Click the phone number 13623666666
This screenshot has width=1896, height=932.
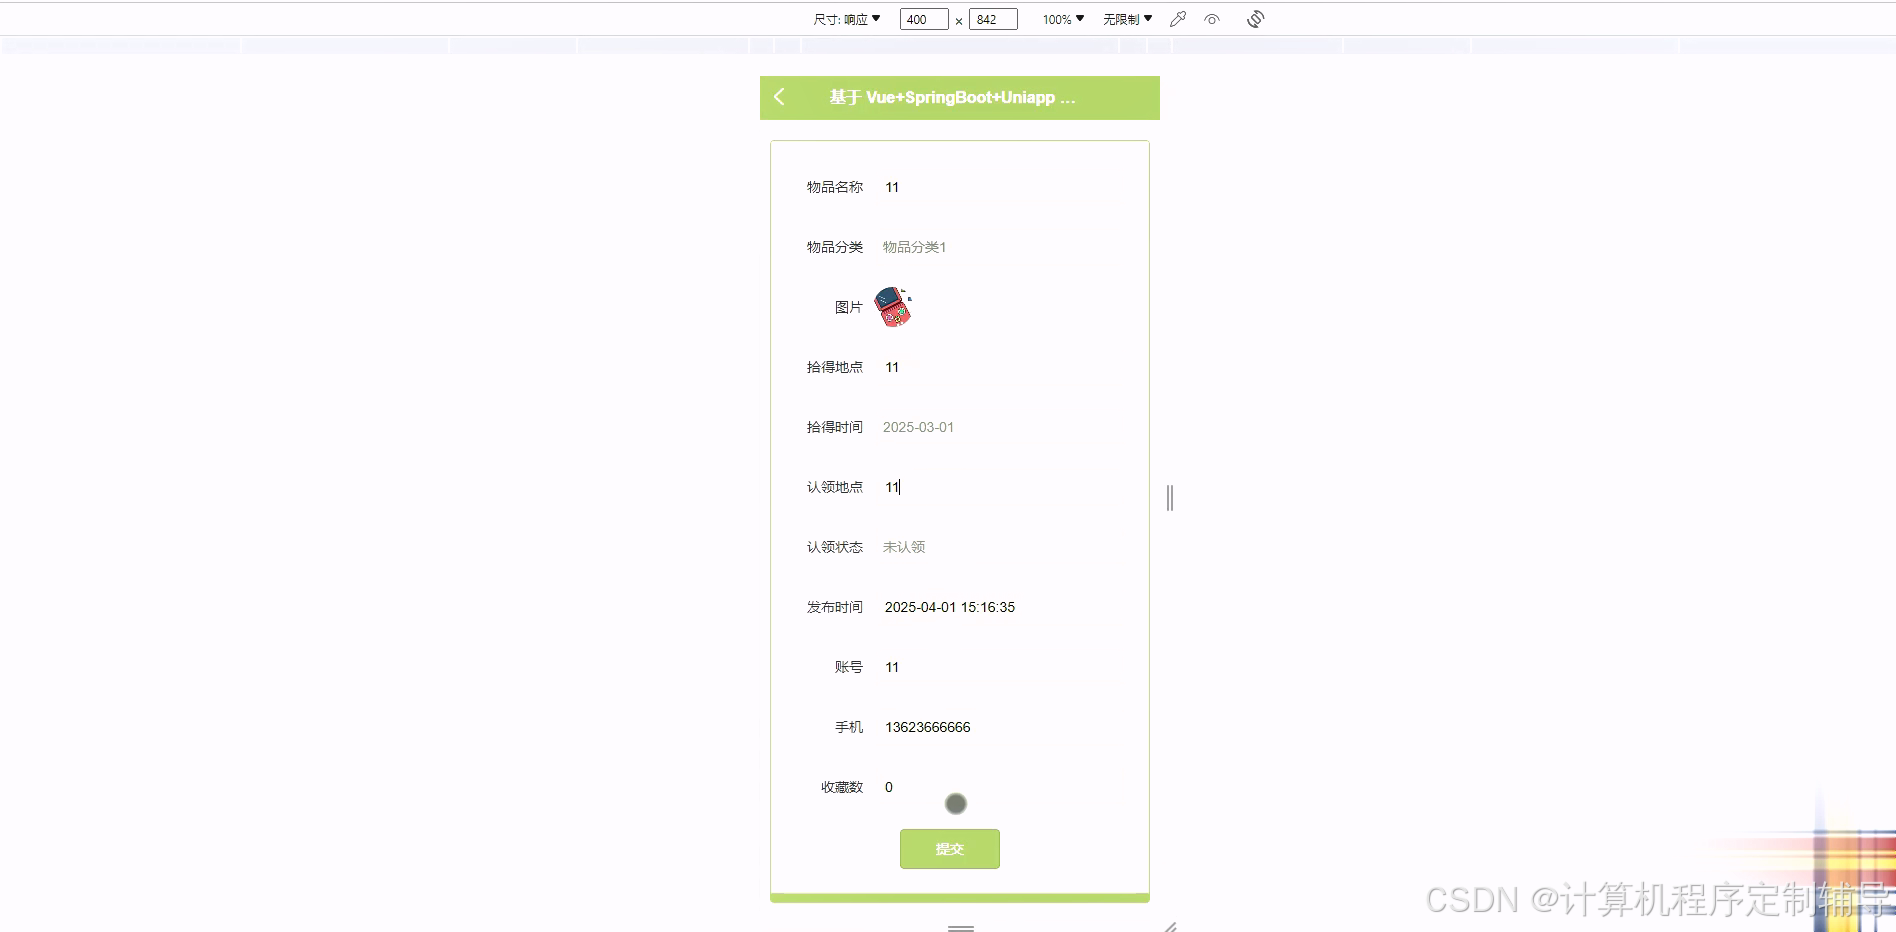pyautogui.click(x=927, y=727)
